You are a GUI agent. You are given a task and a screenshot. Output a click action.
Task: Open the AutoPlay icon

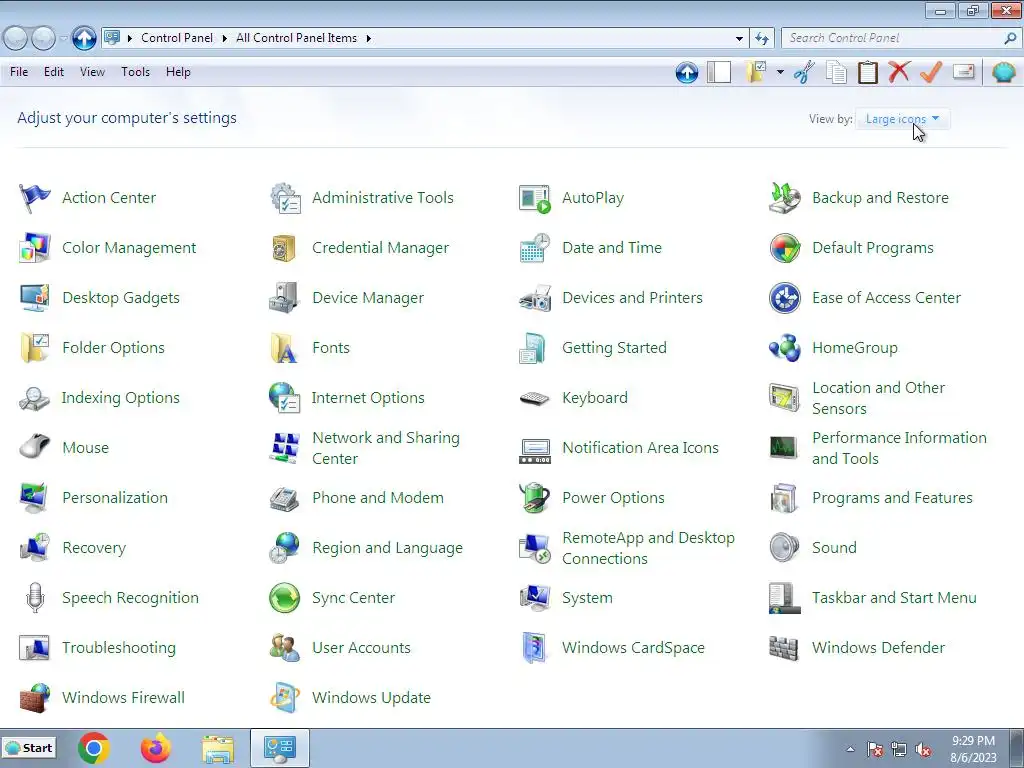coord(535,198)
